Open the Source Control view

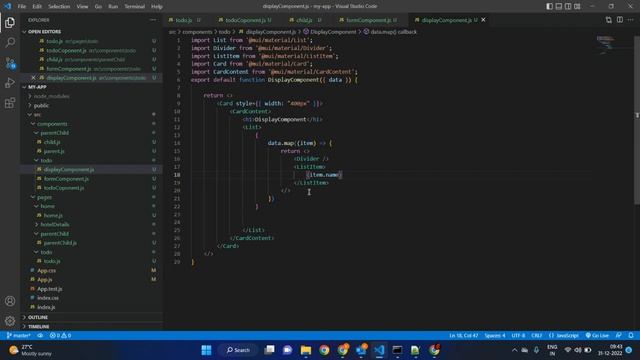click(10, 63)
